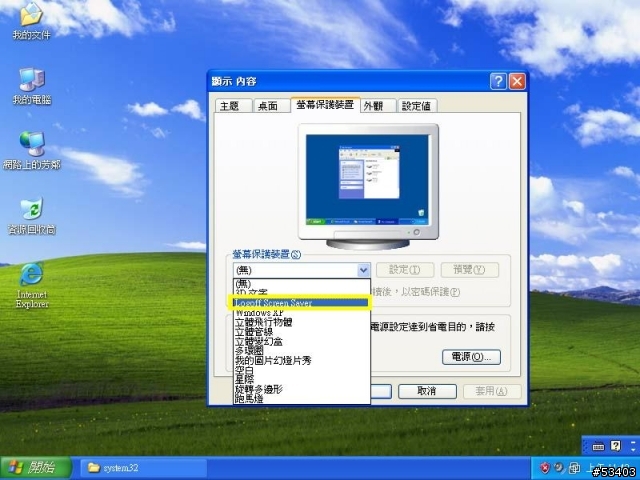Switch to system32 taskbar window

(x=143, y=468)
